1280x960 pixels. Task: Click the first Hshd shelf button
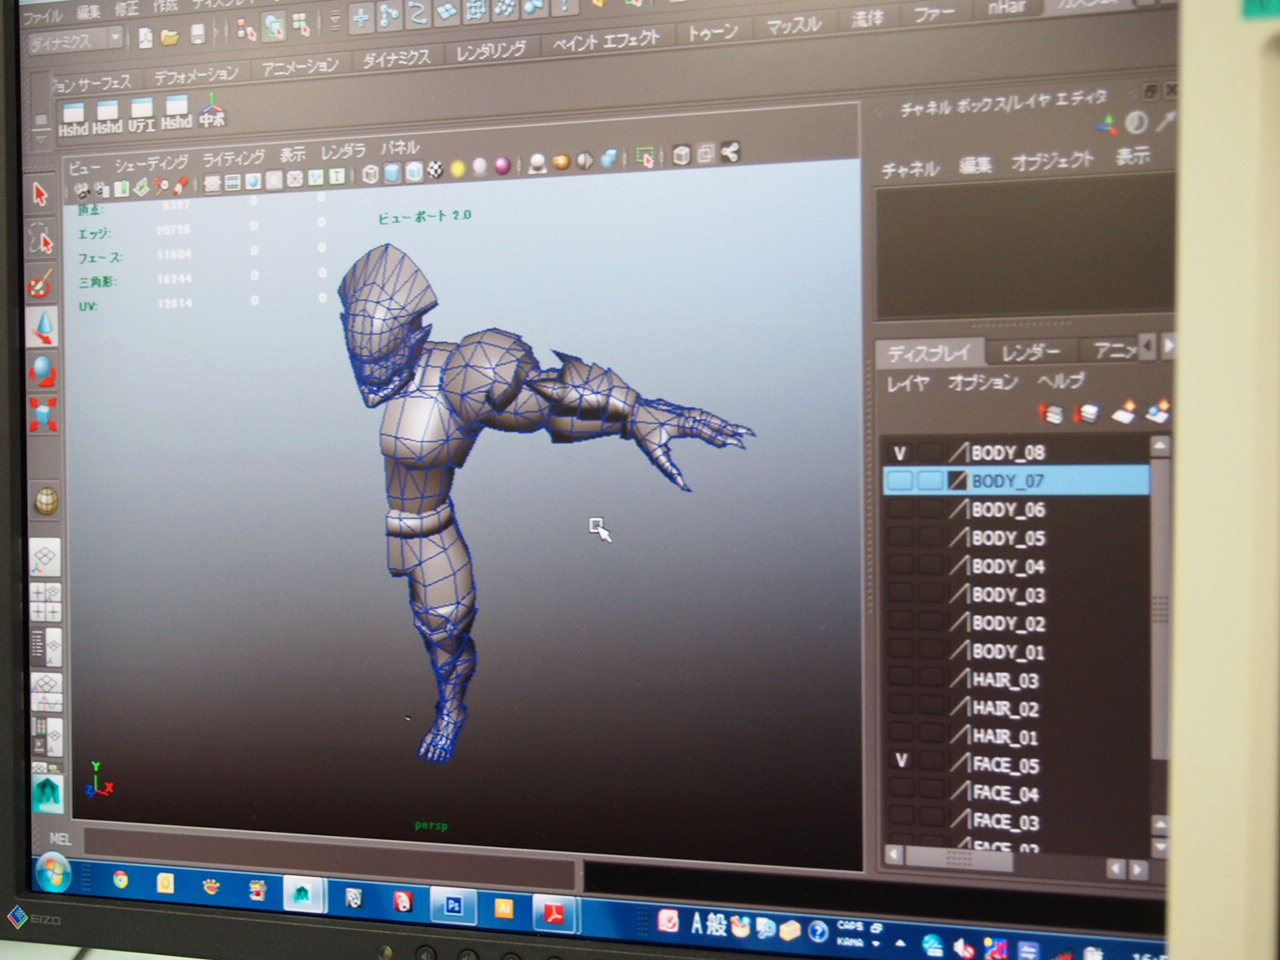tap(73, 118)
